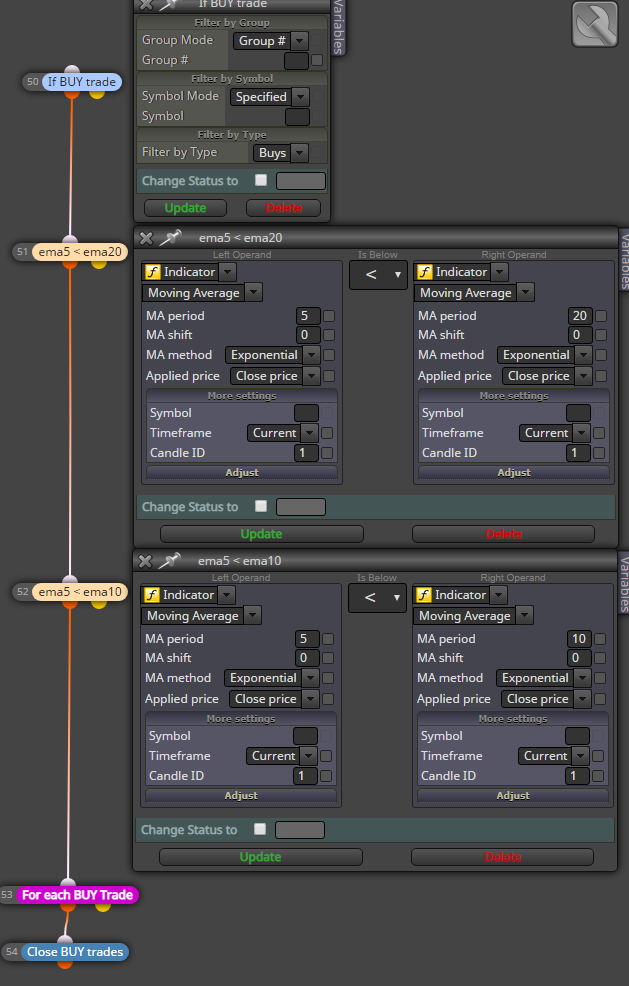Image resolution: width=629 pixels, height=986 pixels.
Task: Toggle MA period 5 checkbox in ema20 panel
Action: coord(329,316)
